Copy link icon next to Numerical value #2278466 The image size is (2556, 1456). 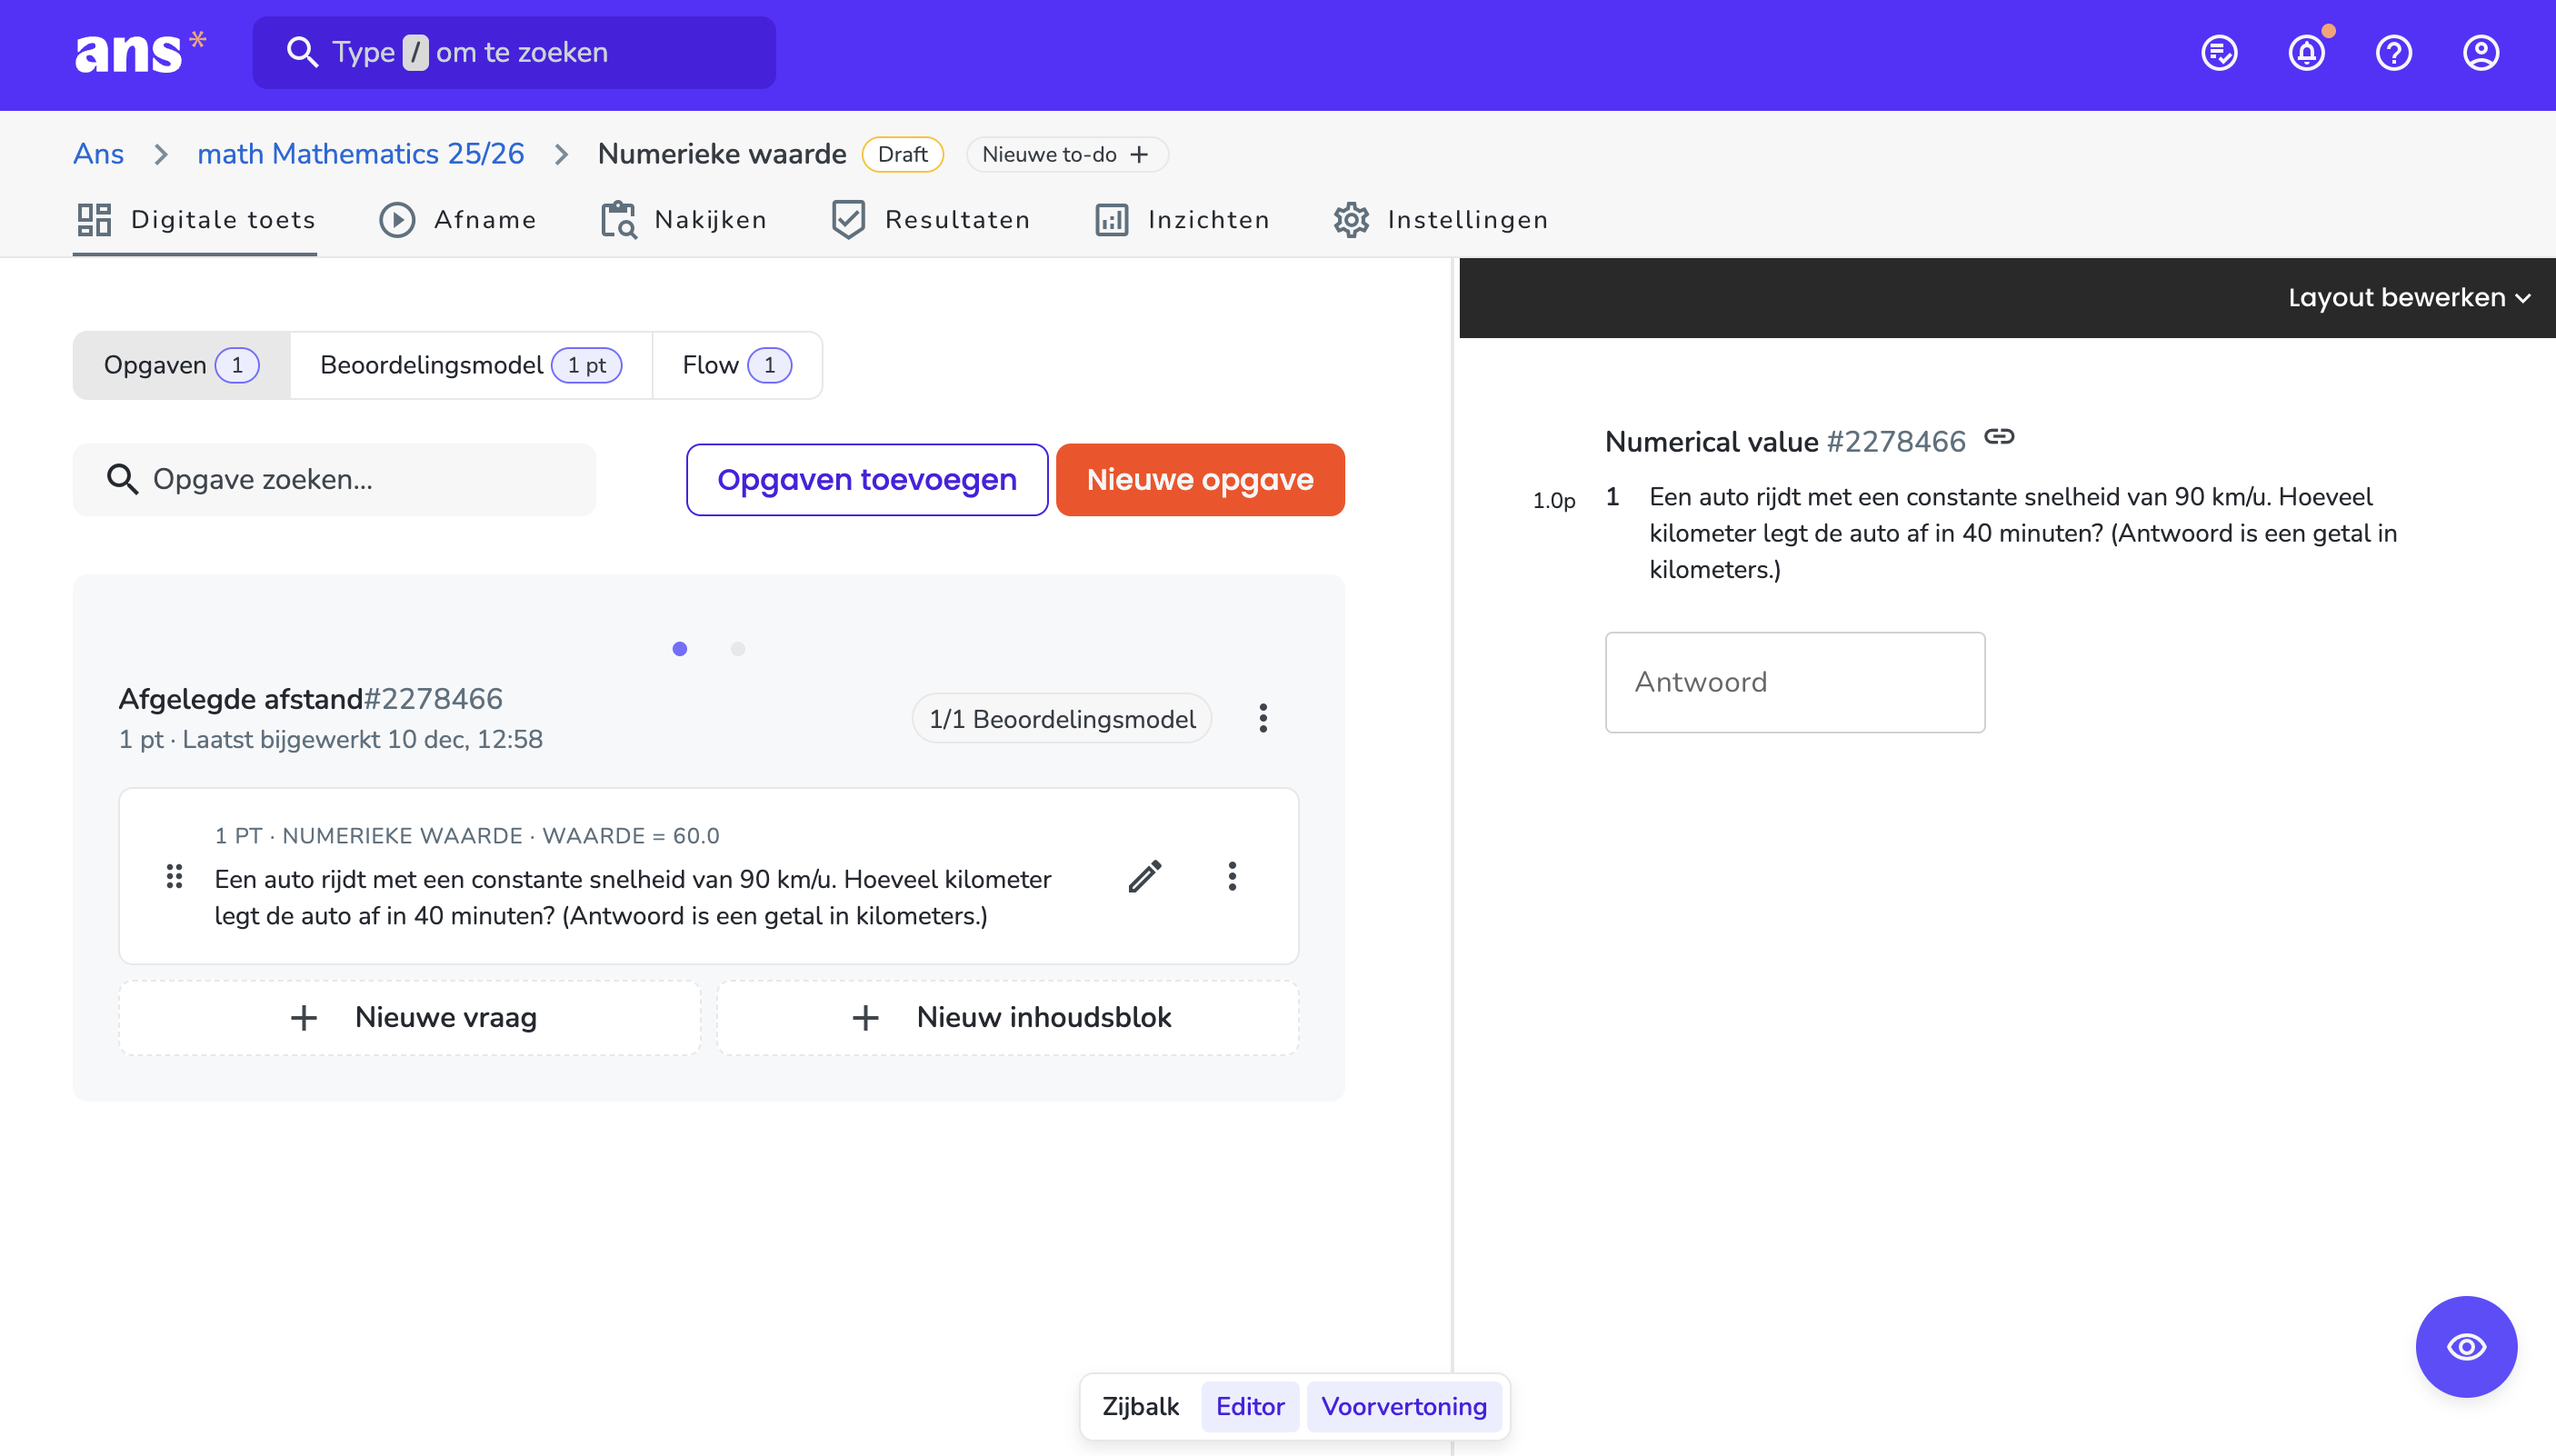[1999, 437]
